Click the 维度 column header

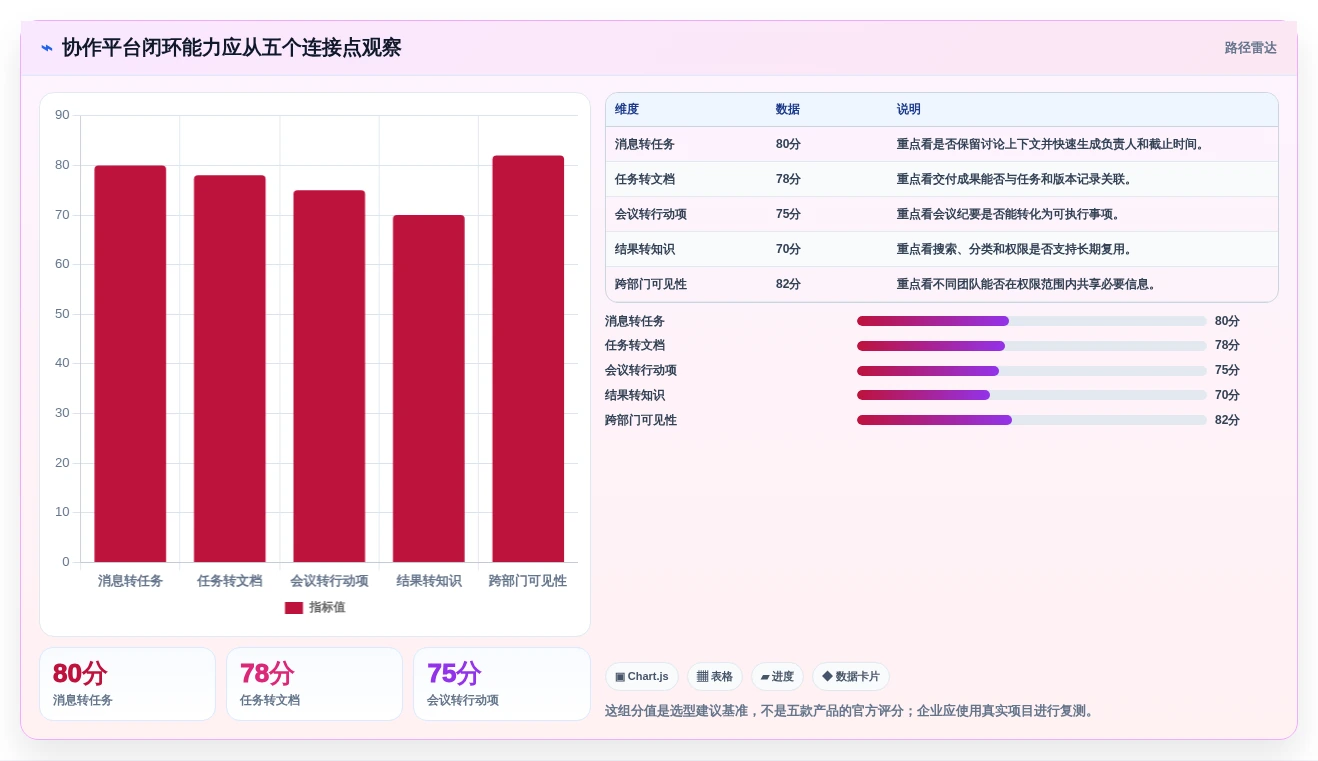coord(627,110)
